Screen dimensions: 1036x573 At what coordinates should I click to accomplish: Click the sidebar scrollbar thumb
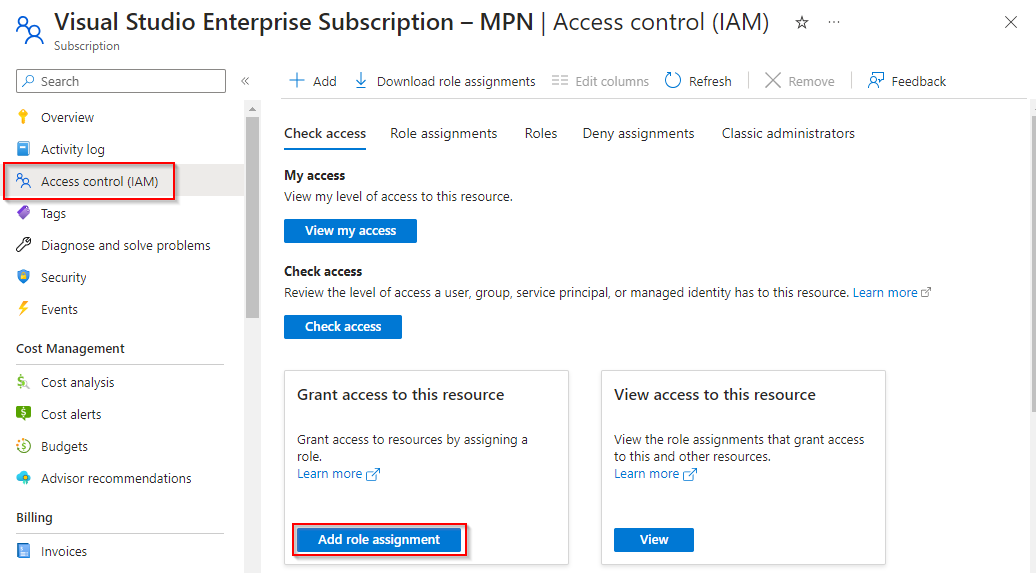click(x=252, y=218)
